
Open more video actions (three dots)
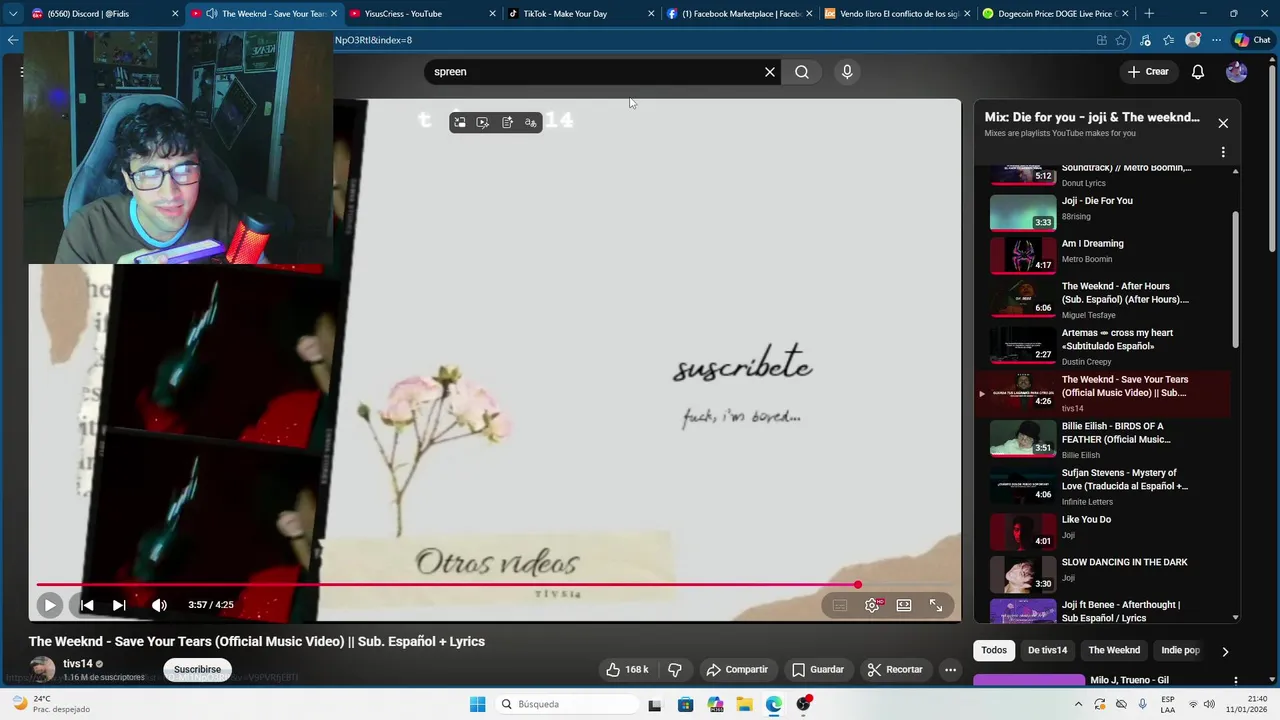[951, 670]
